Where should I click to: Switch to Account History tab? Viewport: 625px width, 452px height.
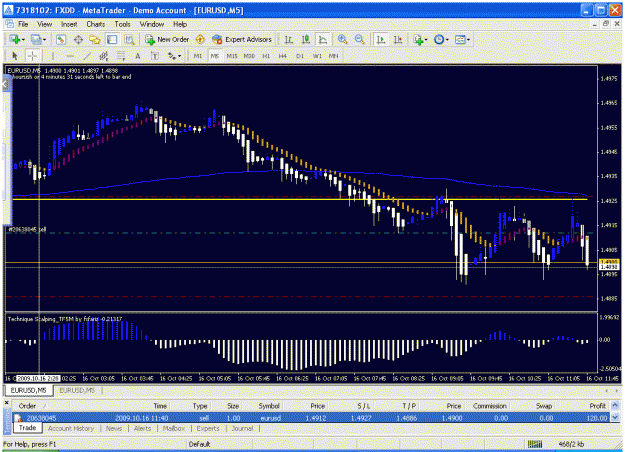(71, 428)
